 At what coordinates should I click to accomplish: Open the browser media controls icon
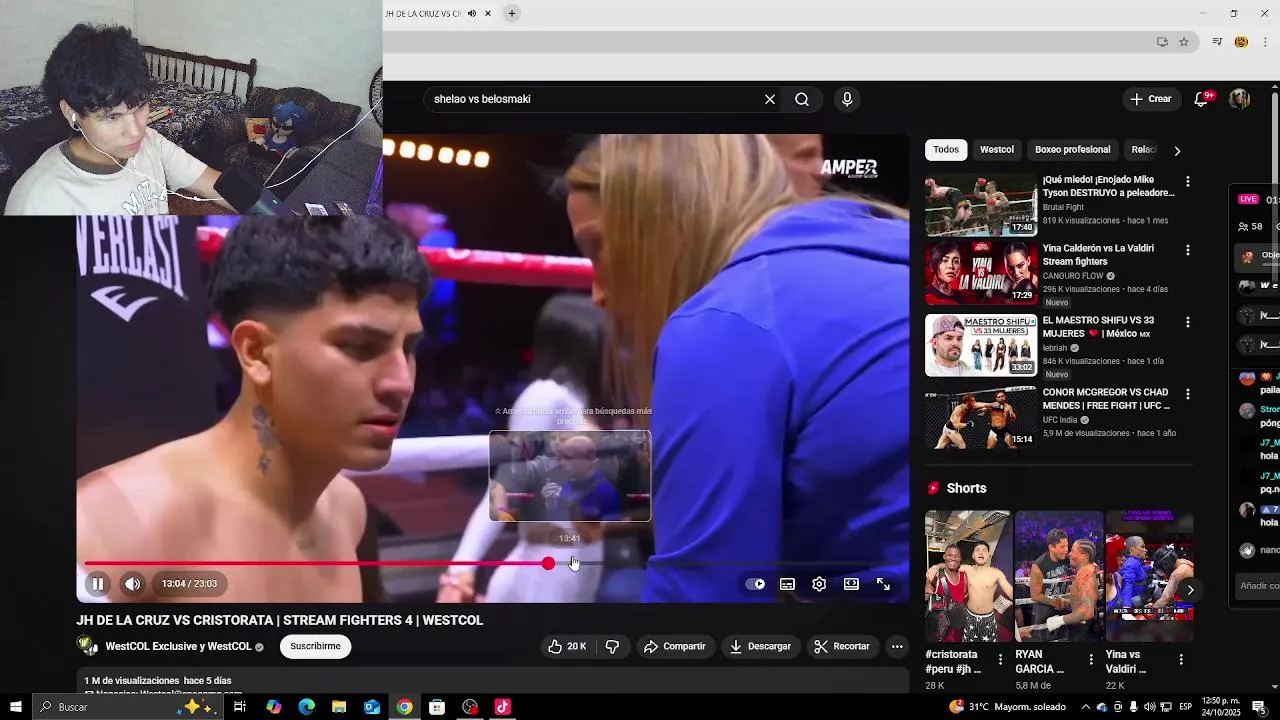click(x=1217, y=42)
